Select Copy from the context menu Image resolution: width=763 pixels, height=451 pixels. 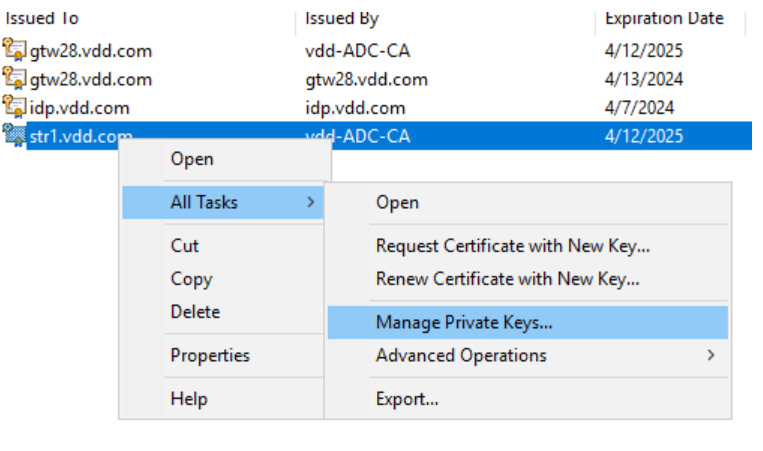point(191,279)
